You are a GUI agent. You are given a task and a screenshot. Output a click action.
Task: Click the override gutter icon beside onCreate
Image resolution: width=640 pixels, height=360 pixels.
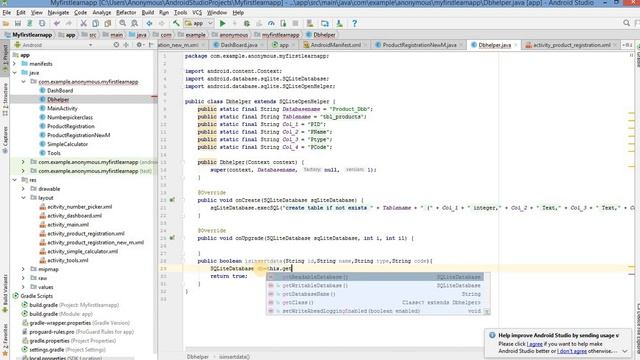[x=172, y=200]
